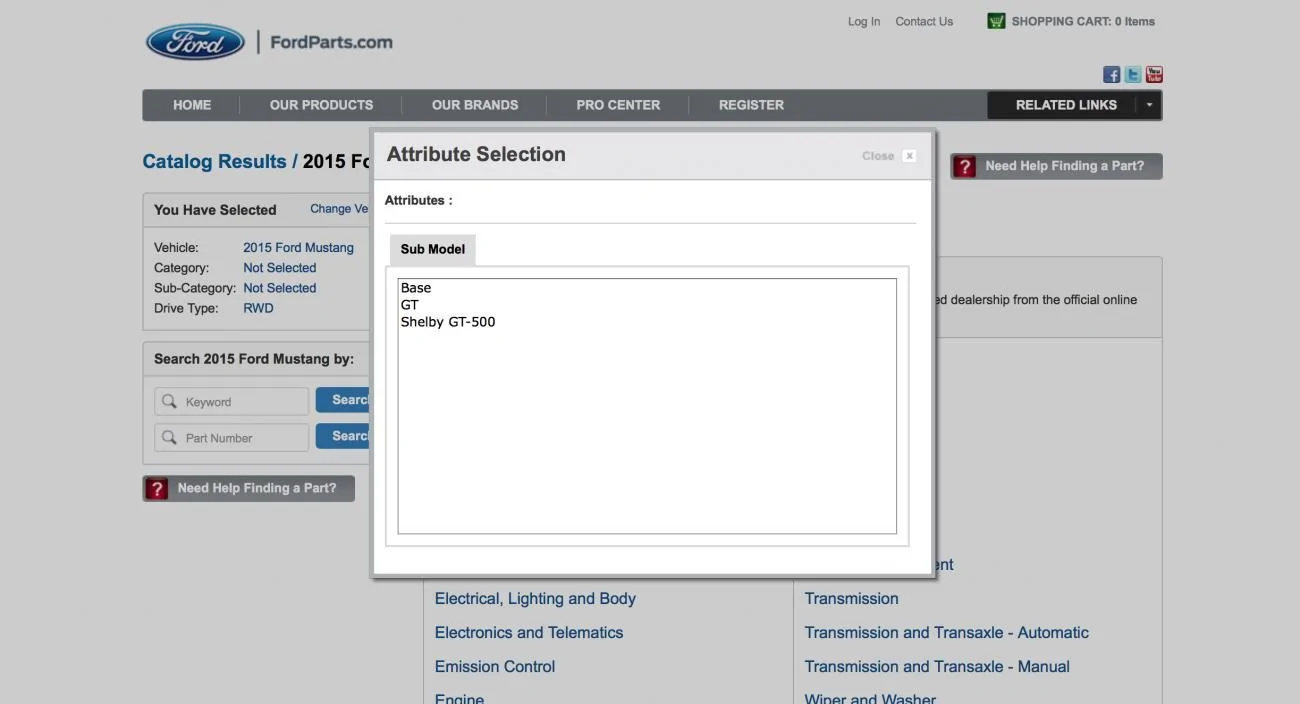
Task: Open the shopping cart items link
Action: [1083, 21]
